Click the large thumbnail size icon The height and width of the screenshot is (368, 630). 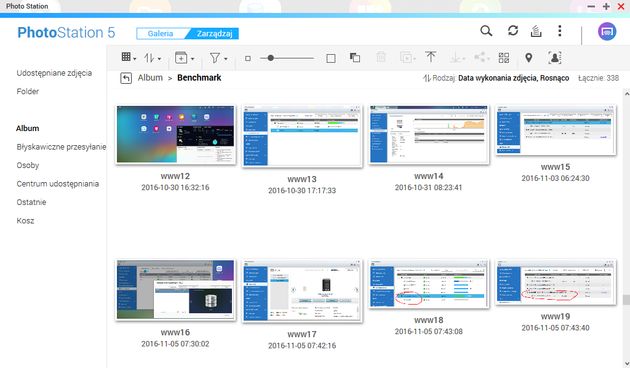point(331,59)
